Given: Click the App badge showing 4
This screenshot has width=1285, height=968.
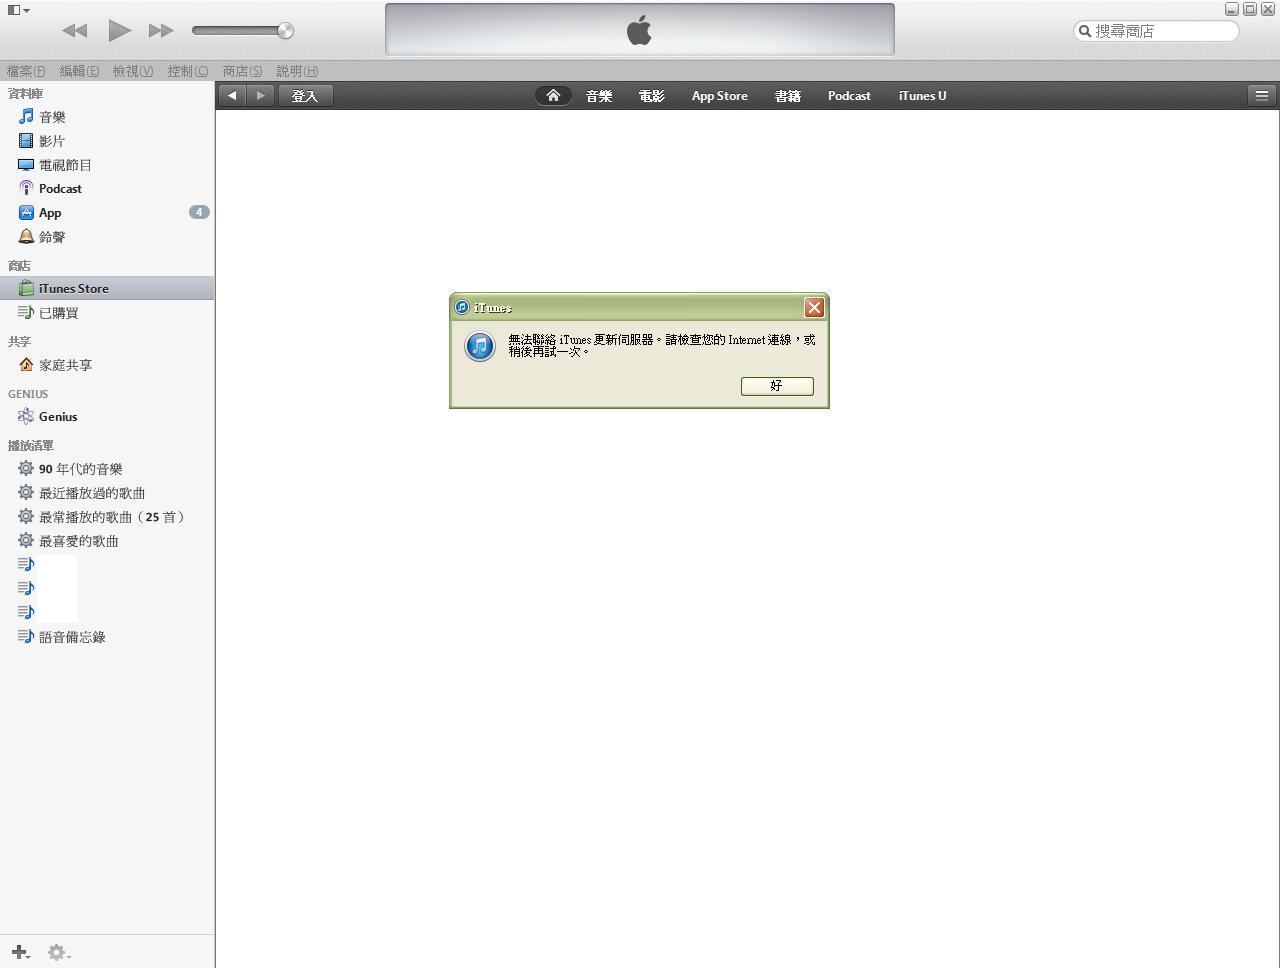Looking at the screenshot, I should [199, 212].
